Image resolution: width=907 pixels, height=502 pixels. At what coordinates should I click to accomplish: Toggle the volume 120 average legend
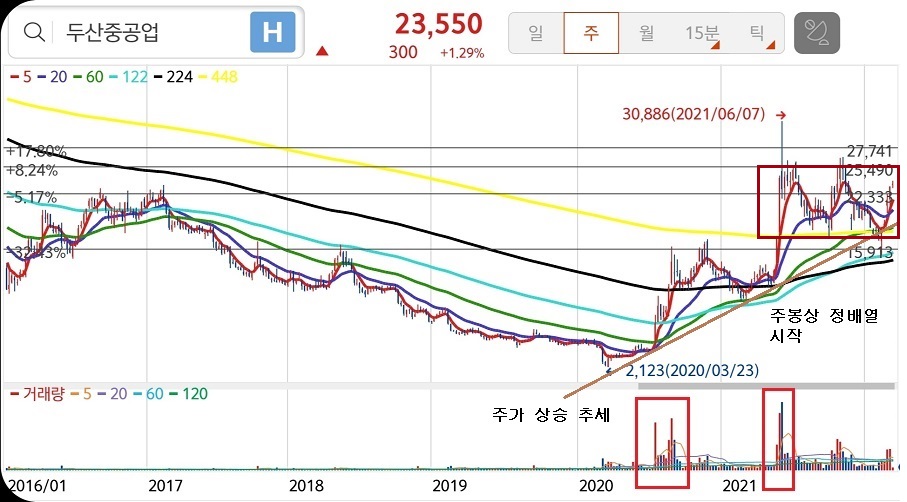click(x=189, y=394)
